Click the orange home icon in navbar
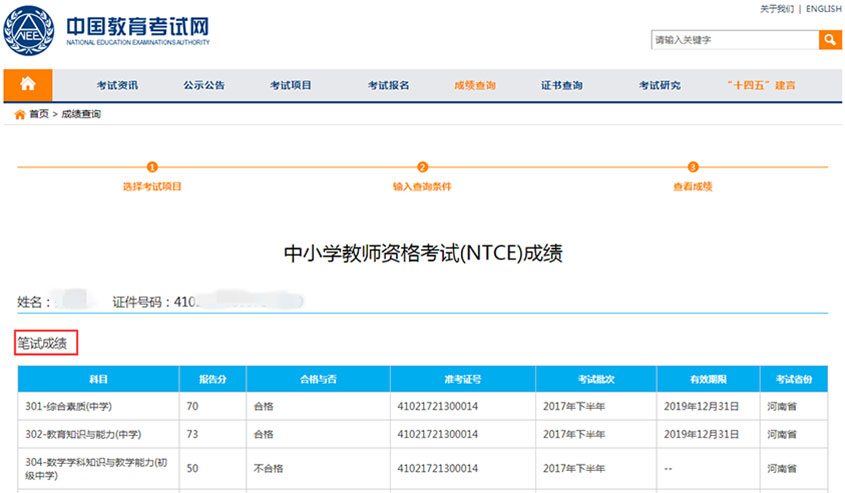This screenshot has width=845, height=493. [x=28, y=84]
